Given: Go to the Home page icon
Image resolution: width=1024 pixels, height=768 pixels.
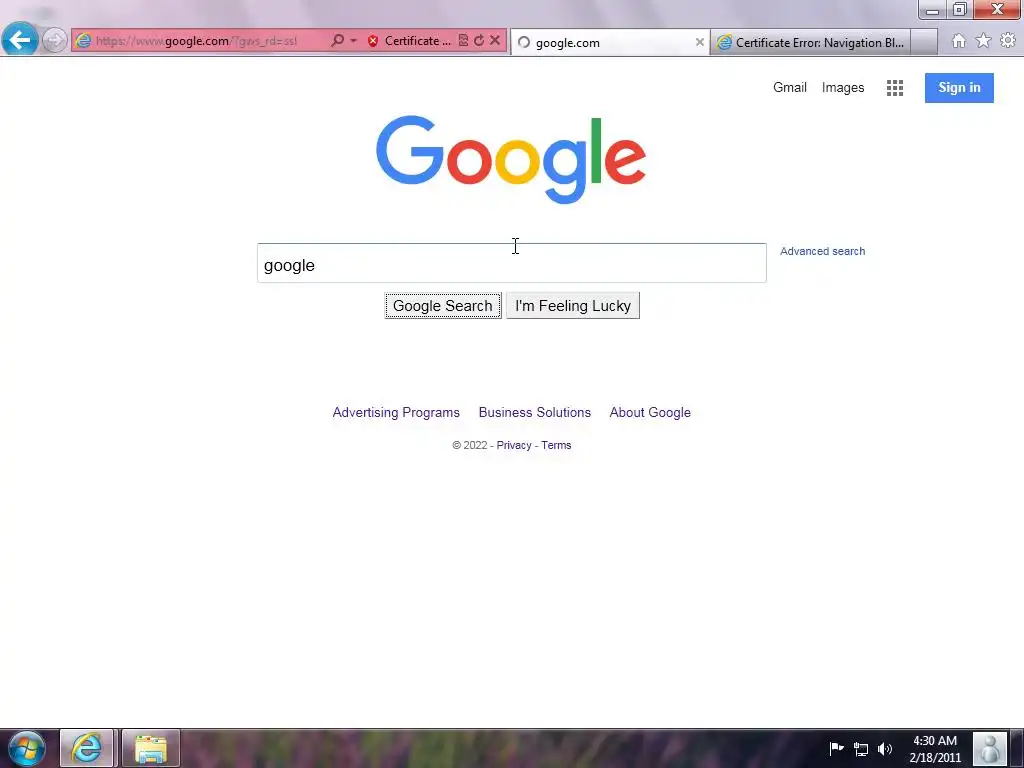Looking at the screenshot, I should [959, 41].
